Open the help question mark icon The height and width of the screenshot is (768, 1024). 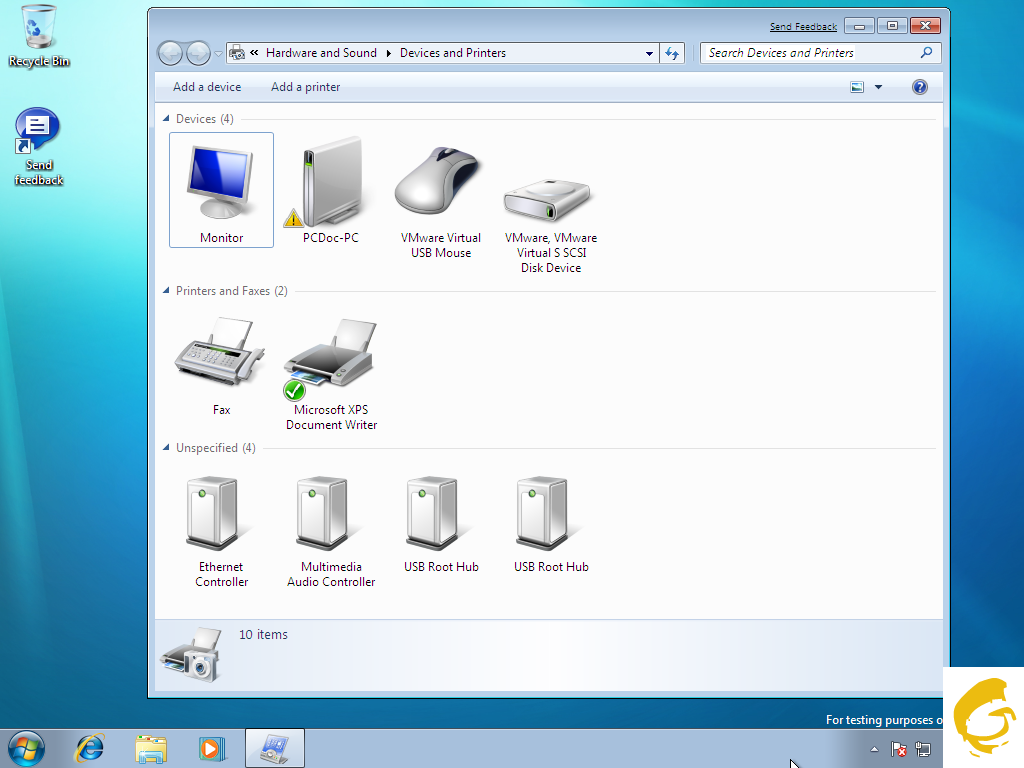[920, 87]
